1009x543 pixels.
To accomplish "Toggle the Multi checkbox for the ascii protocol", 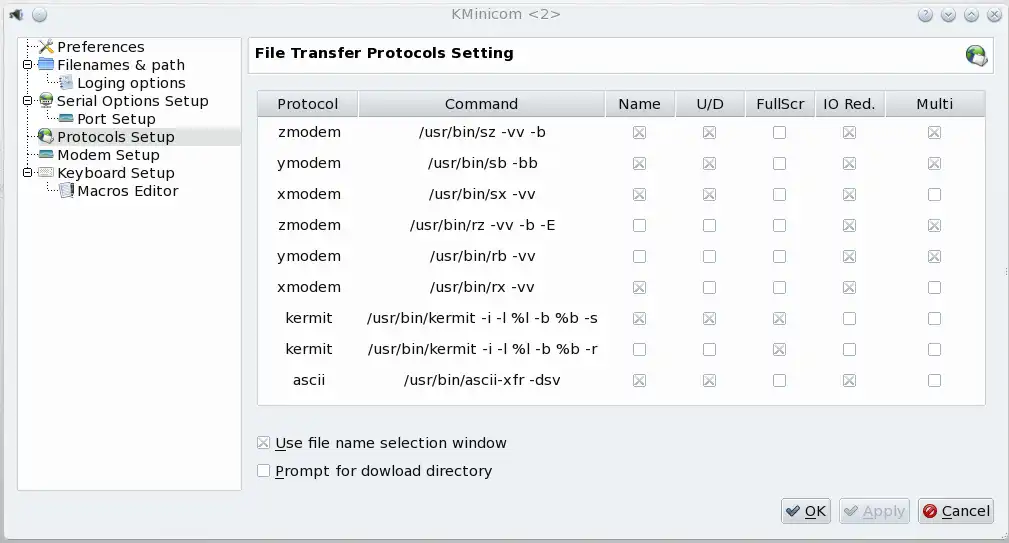I will pyautogui.click(x=934, y=380).
